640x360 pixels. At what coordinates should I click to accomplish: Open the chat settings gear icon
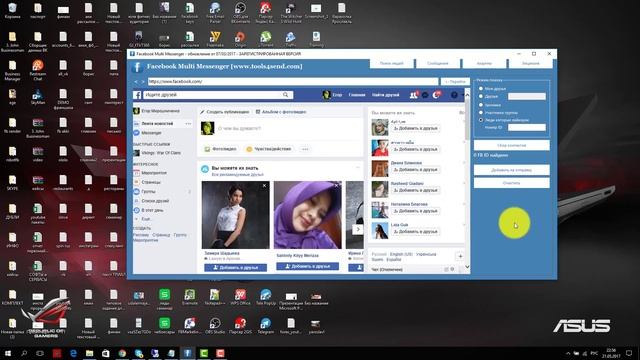(452, 269)
